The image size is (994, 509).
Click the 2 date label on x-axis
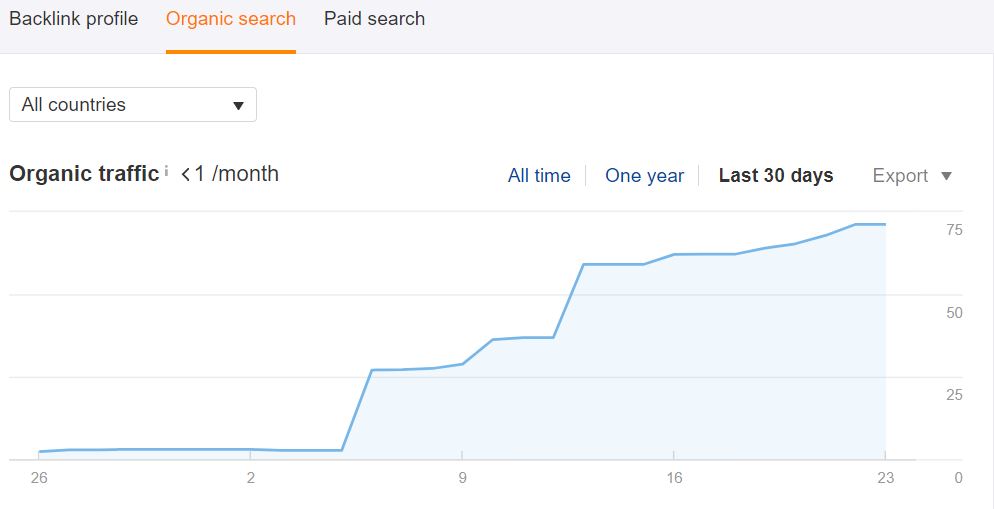tap(250, 478)
